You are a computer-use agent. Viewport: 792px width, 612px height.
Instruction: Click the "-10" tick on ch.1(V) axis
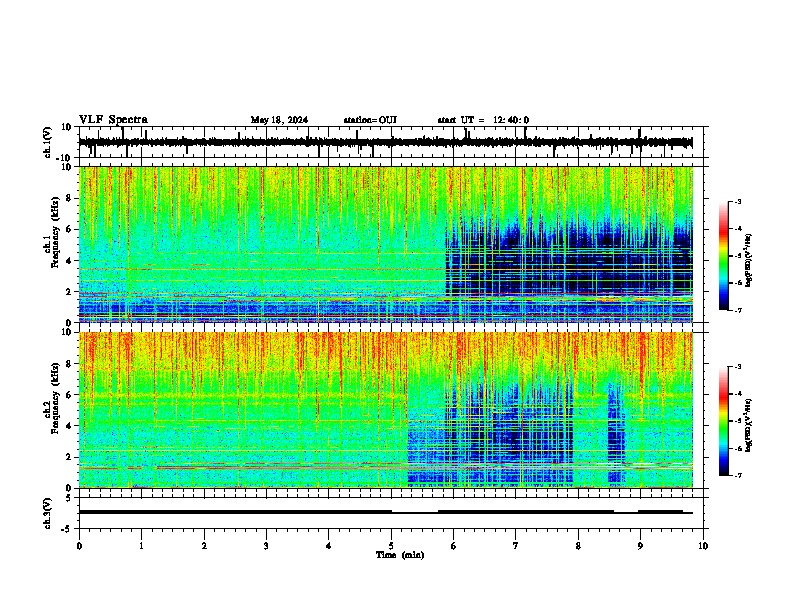[65, 158]
